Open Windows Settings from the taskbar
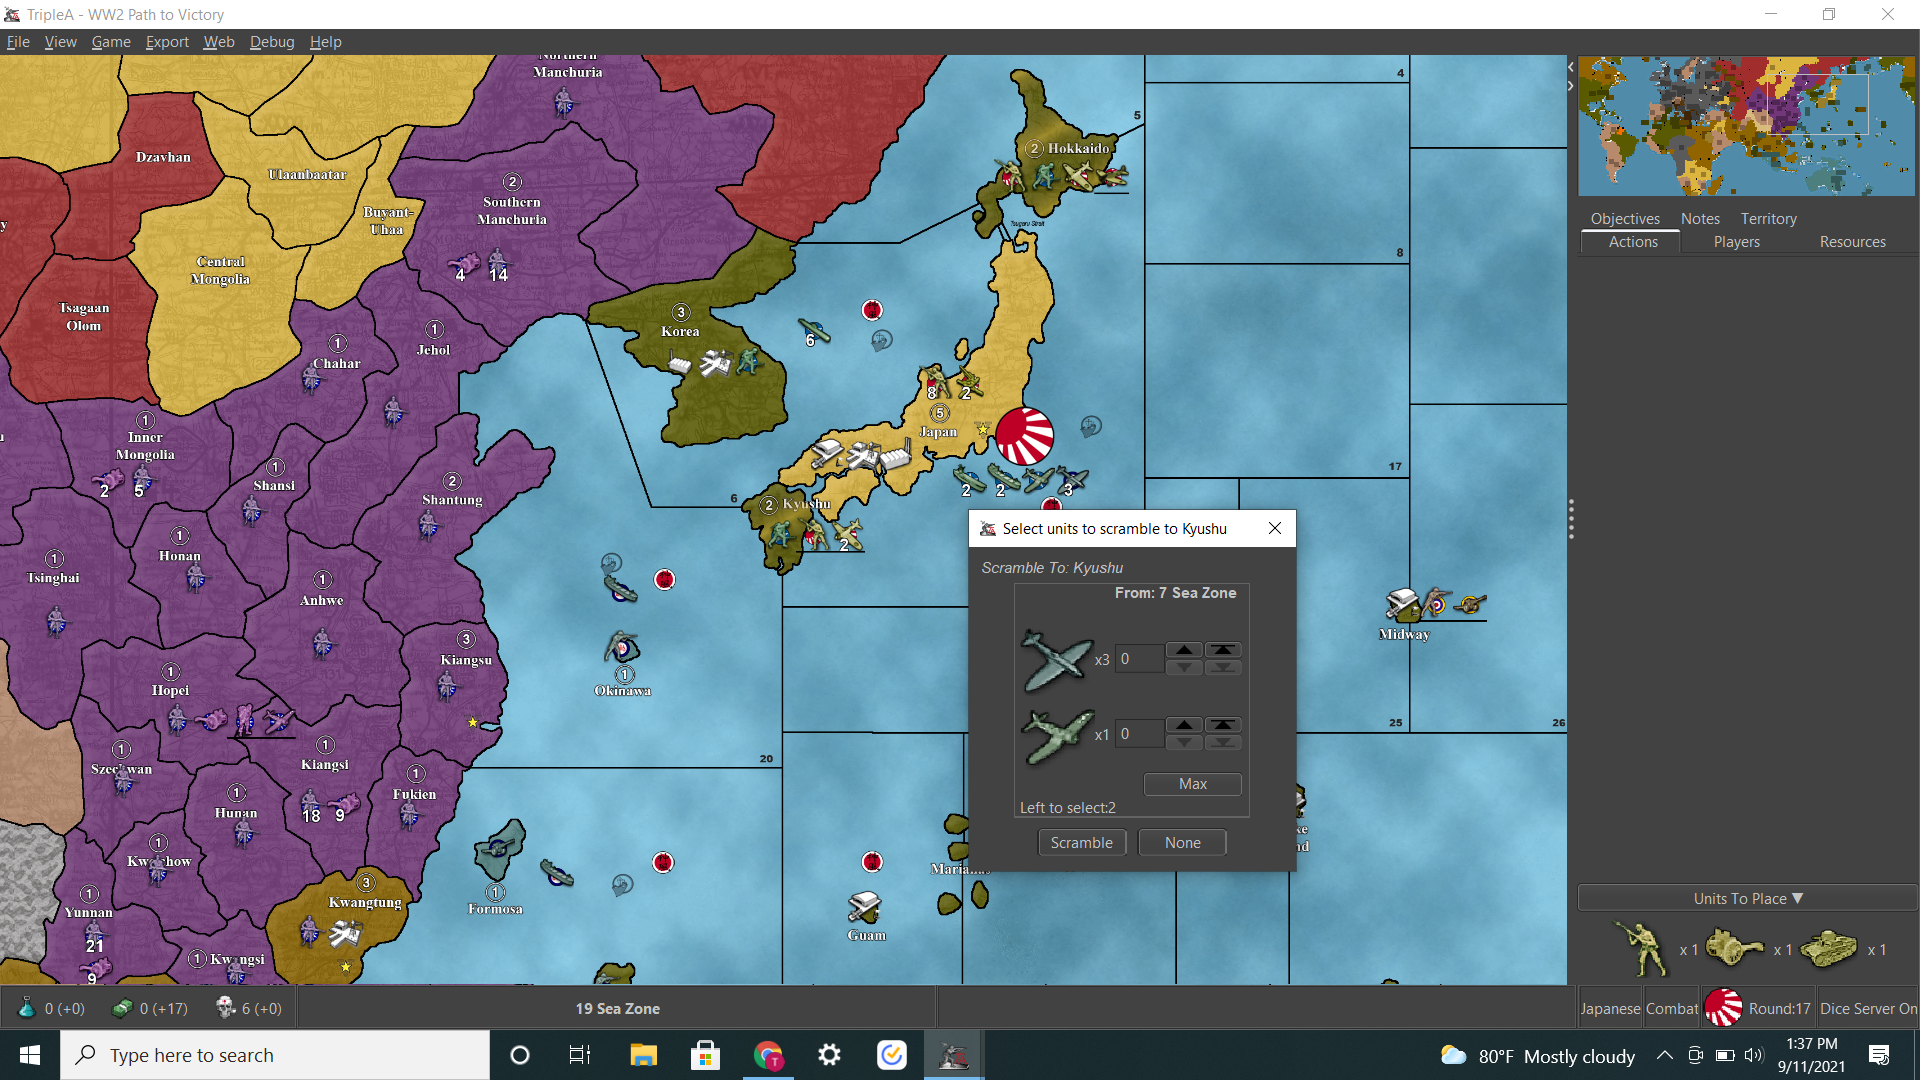Image resolution: width=1920 pixels, height=1080 pixels. coord(830,1055)
